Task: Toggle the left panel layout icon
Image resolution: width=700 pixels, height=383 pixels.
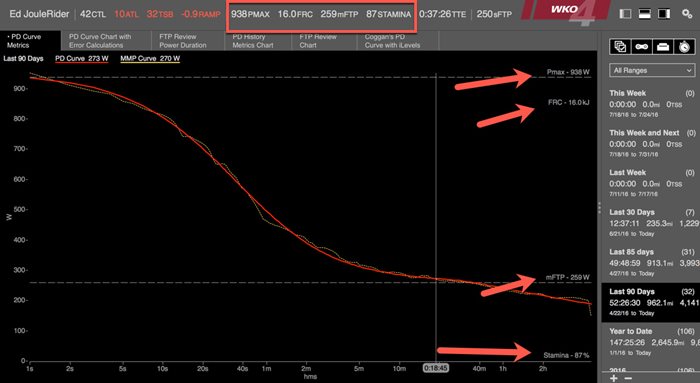Action: pyautogui.click(x=625, y=14)
